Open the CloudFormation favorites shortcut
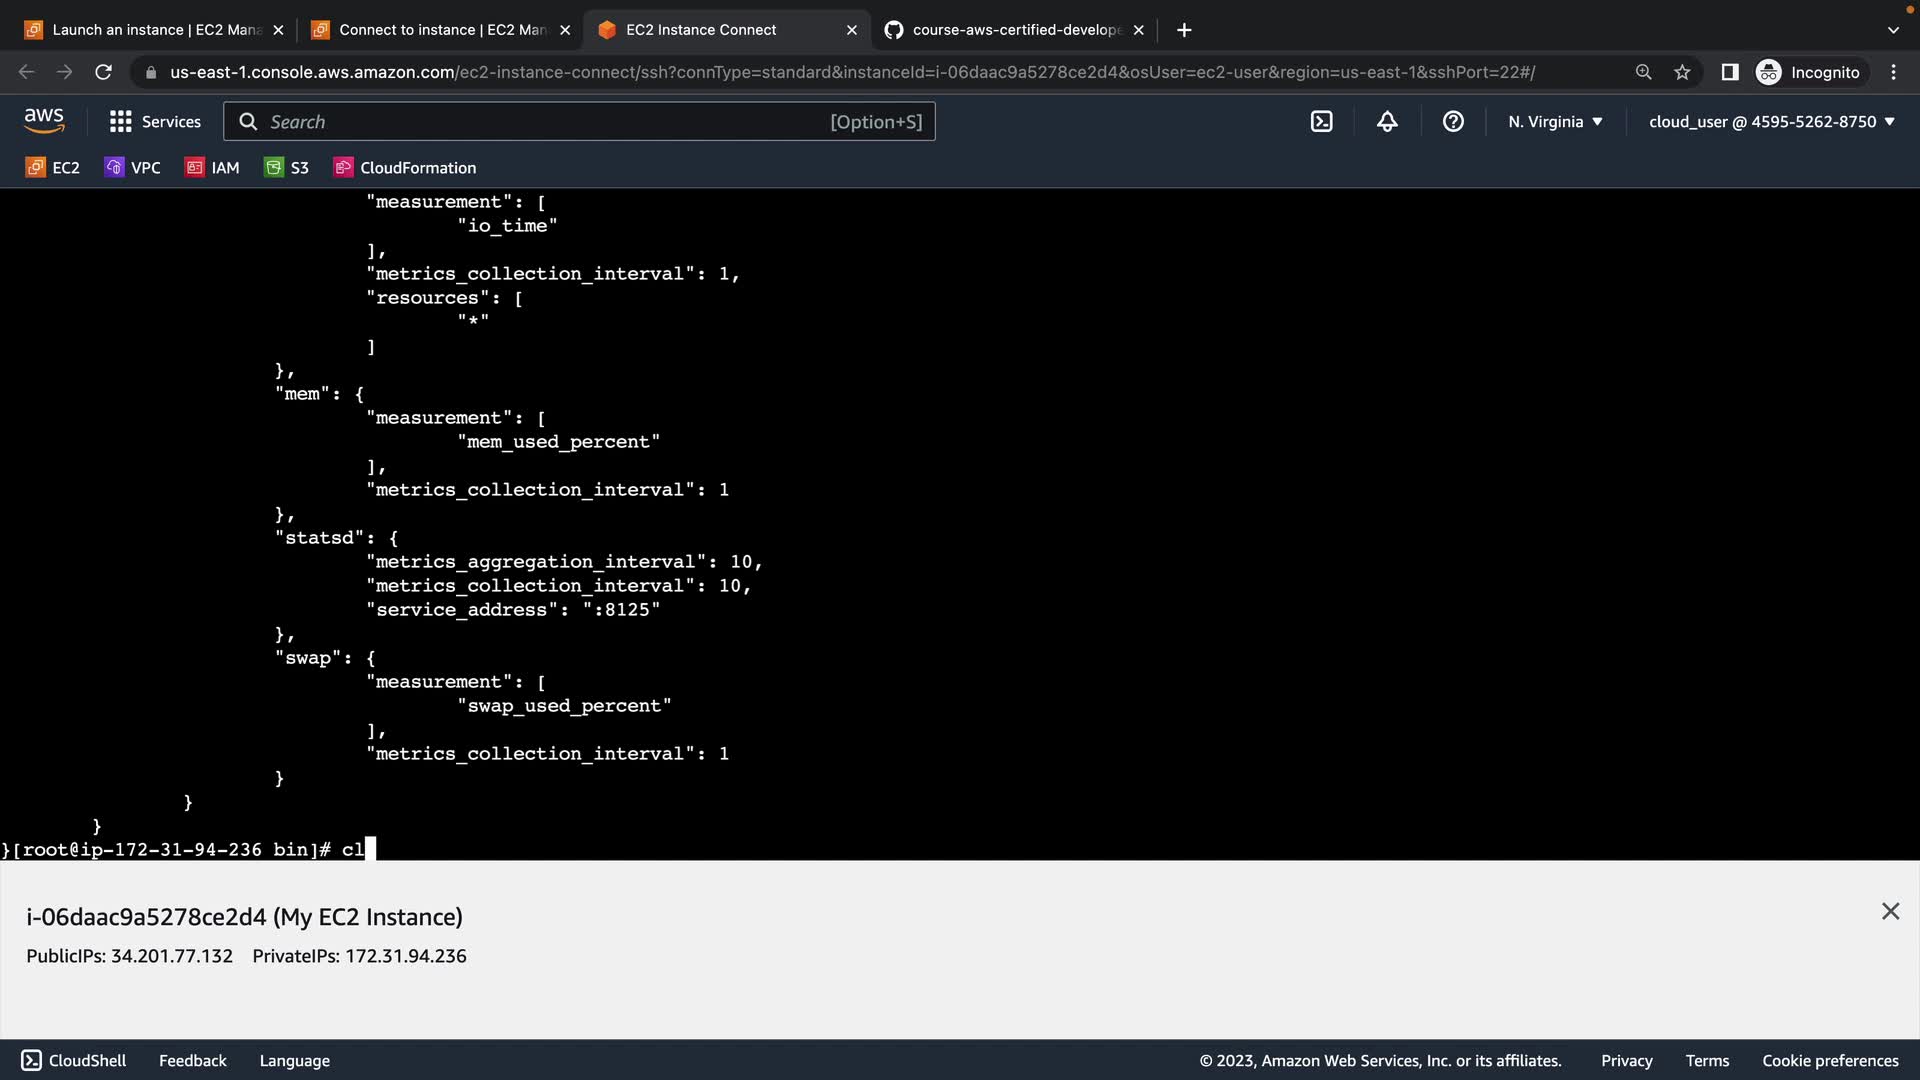 [405, 168]
